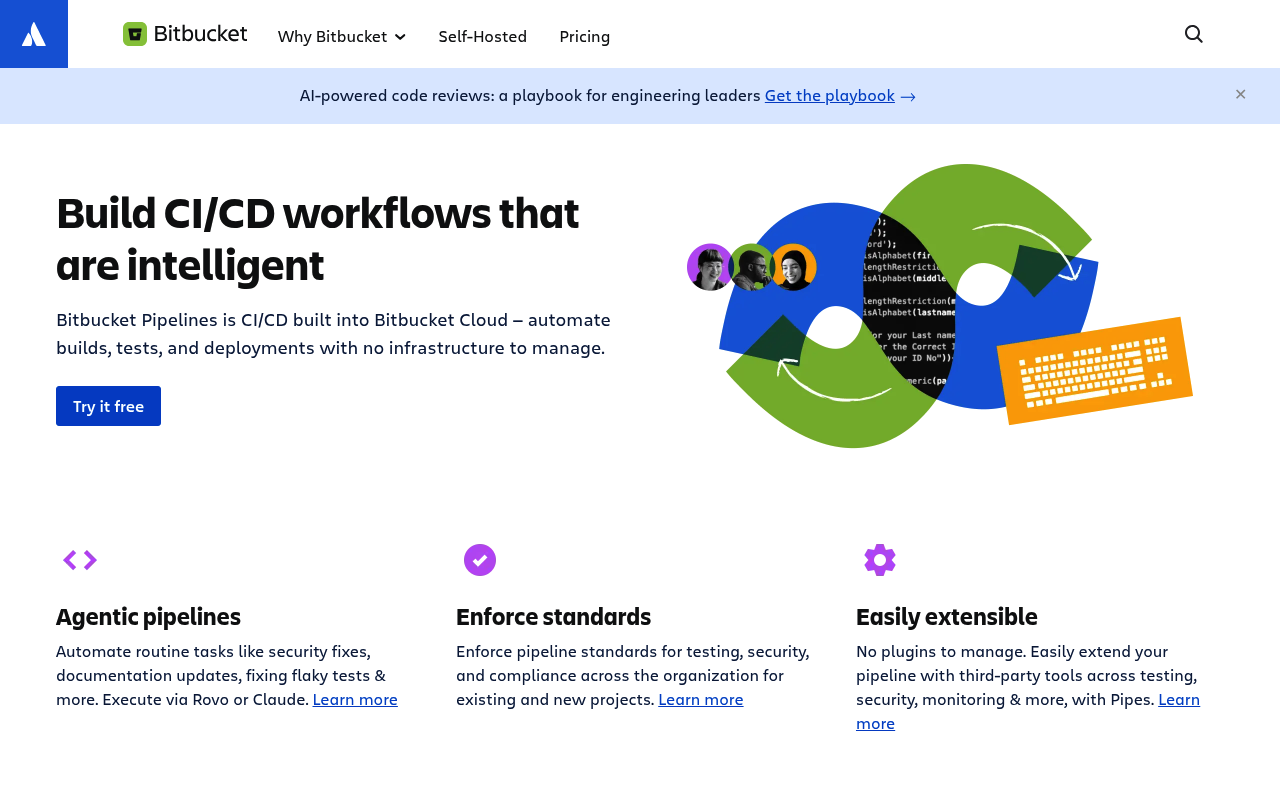The width and height of the screenshot is (1280, 800).
Task: Click the purple checkmark badge icon
Action: [480, 560]
